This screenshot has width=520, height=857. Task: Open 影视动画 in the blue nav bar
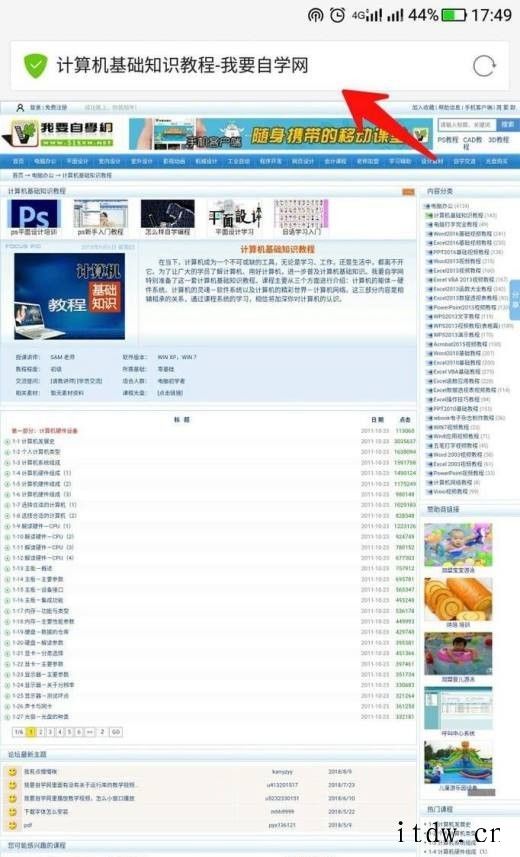174,161
